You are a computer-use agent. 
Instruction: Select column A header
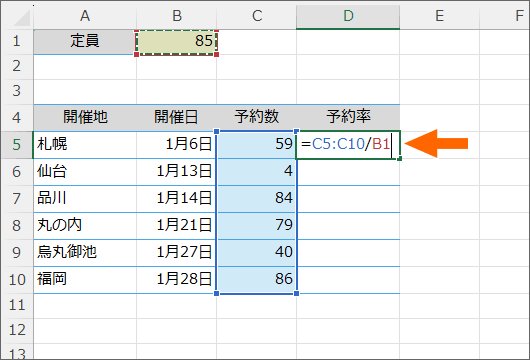85,16
